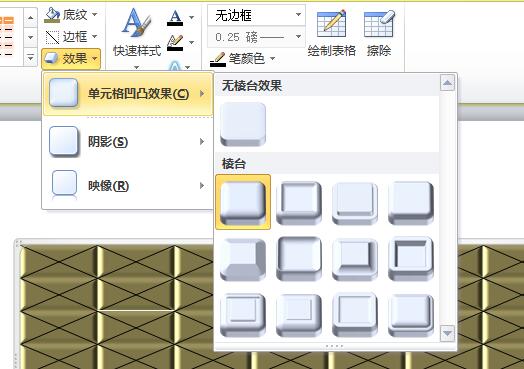Click the text outline pen icon

[175, 42]
